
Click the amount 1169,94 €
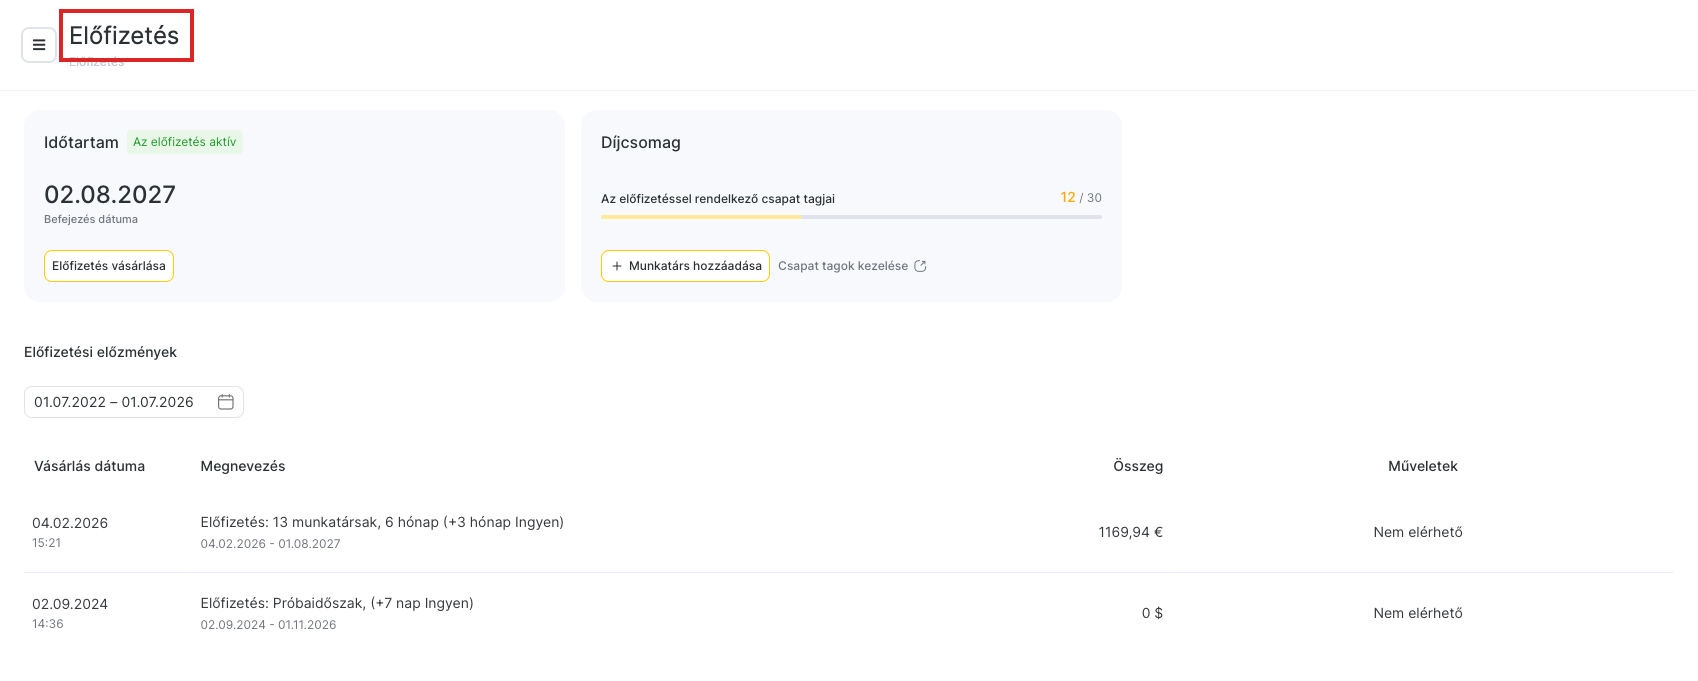(1131, 532)
